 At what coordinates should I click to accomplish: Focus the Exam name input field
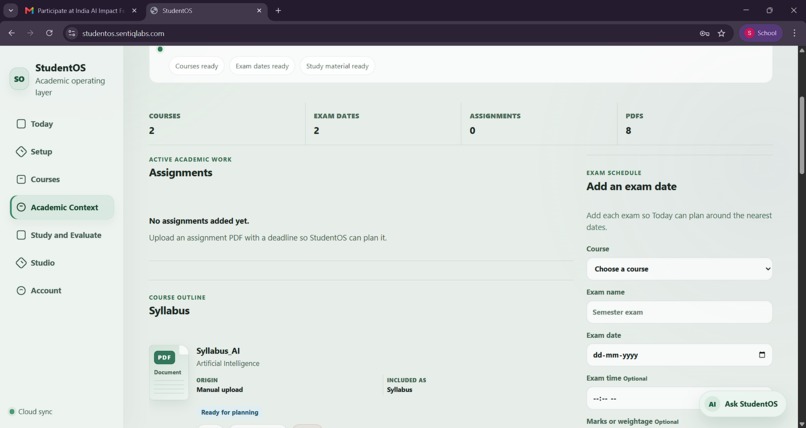coord(679,312)
